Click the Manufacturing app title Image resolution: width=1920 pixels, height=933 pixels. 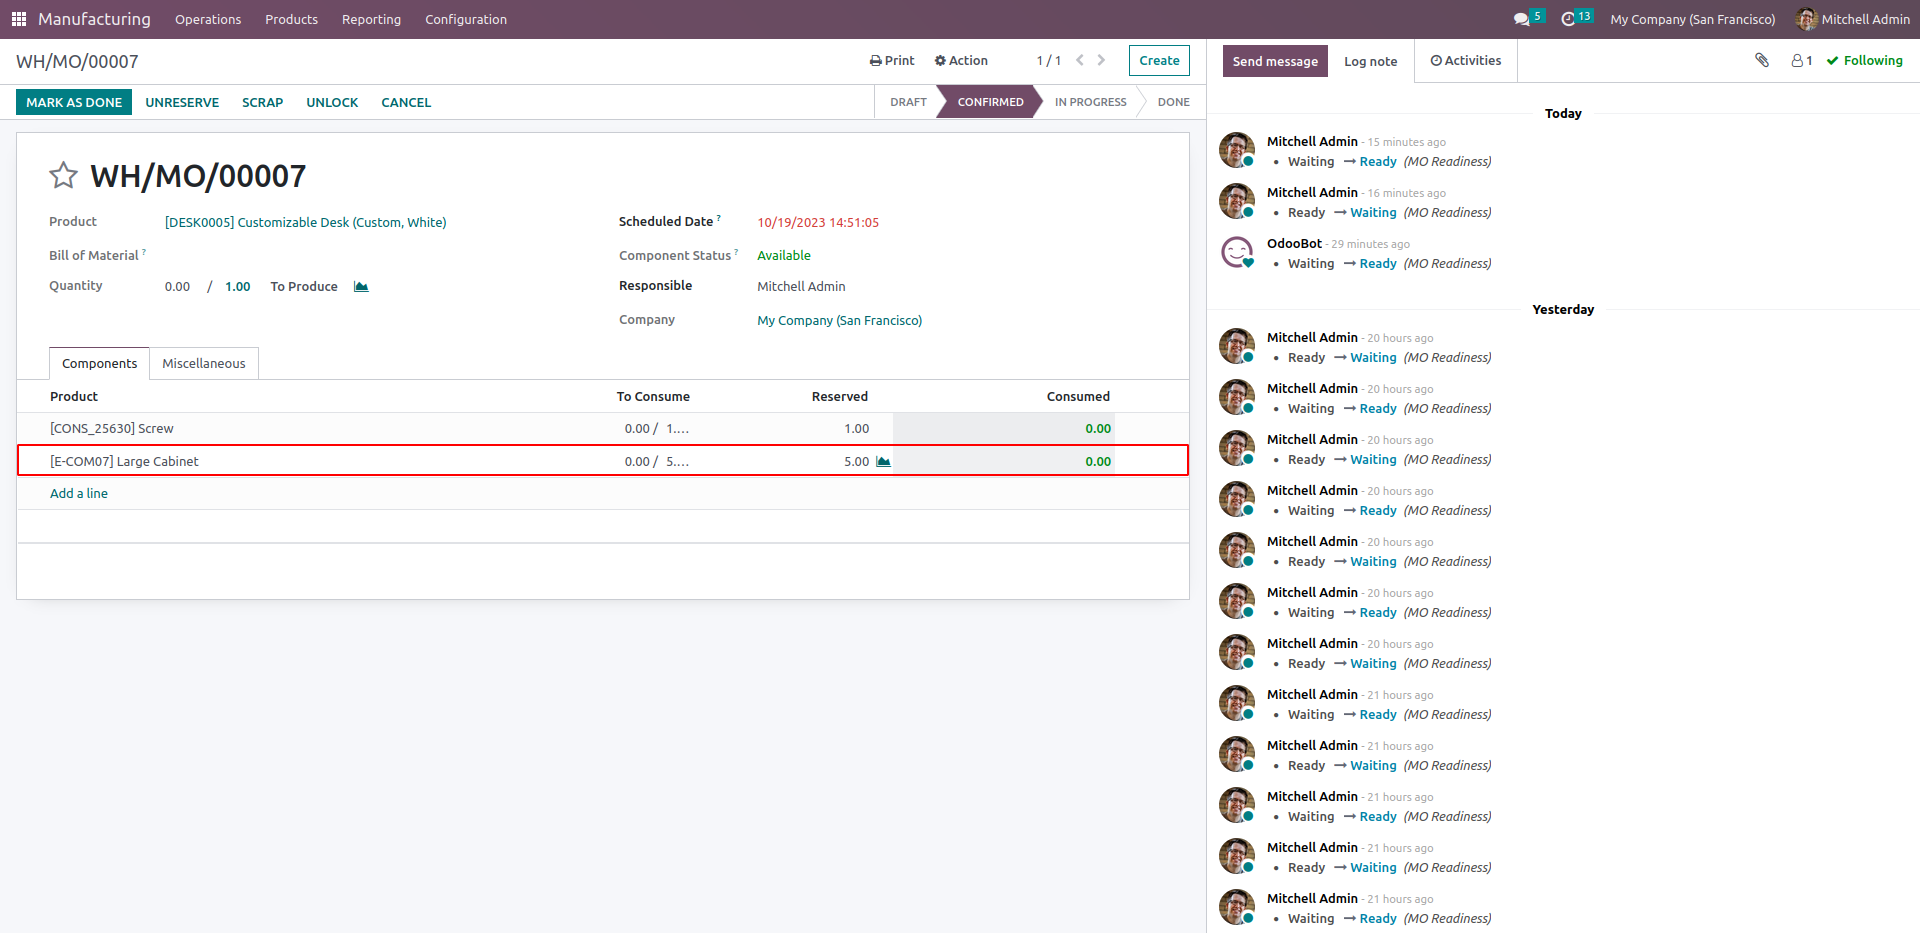point(94,19)
